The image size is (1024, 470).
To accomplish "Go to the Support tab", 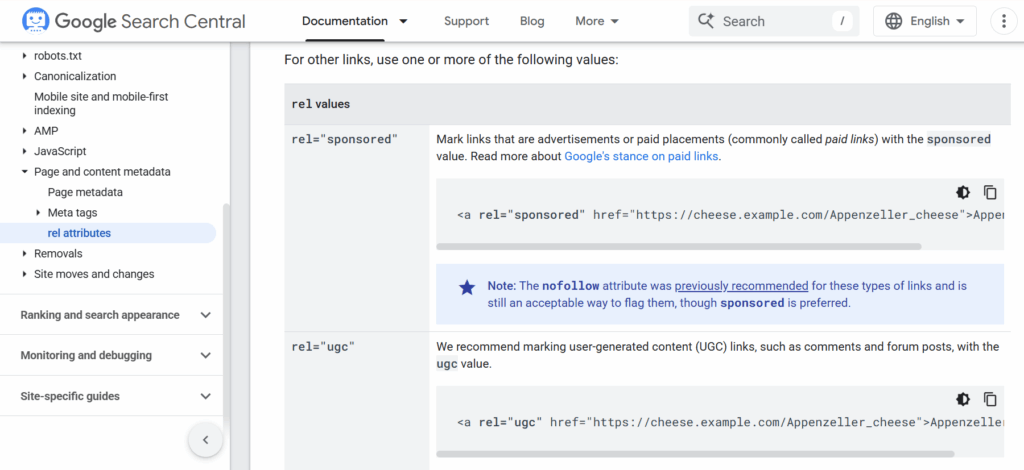I will [x=466, y=21].
